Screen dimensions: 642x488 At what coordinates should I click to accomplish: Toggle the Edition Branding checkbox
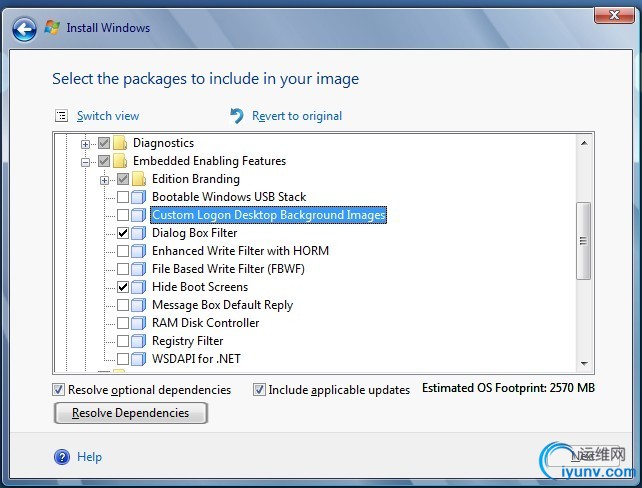(123, 179)
